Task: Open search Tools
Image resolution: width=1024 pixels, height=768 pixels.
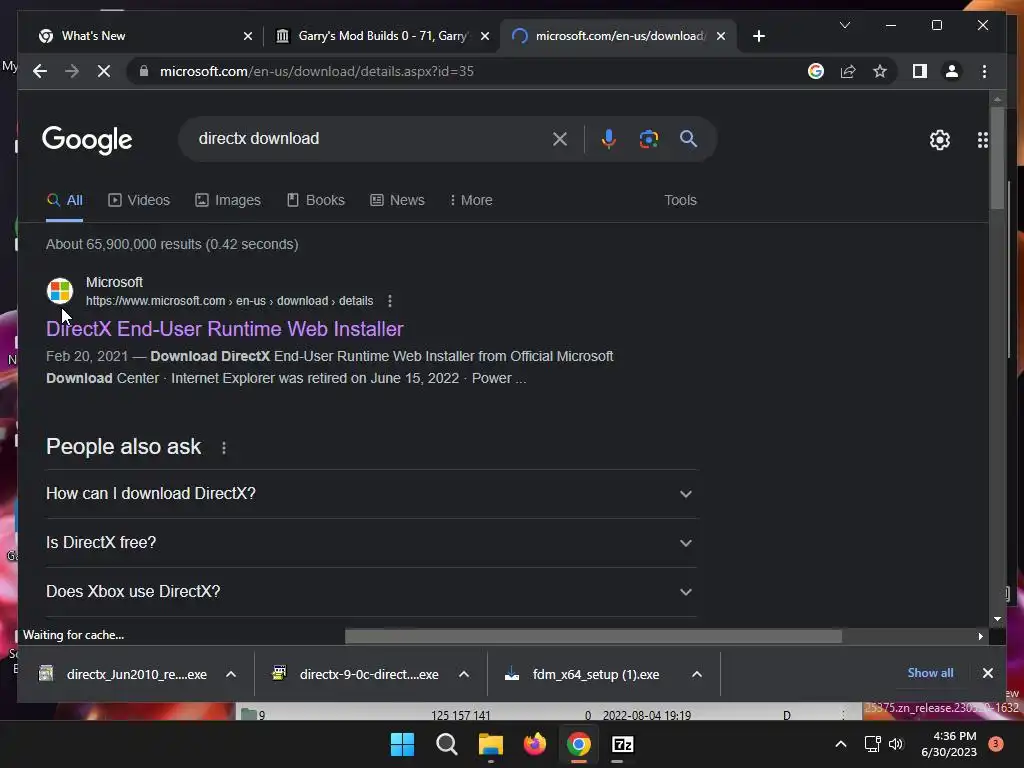Action: [x=680, y=200]
